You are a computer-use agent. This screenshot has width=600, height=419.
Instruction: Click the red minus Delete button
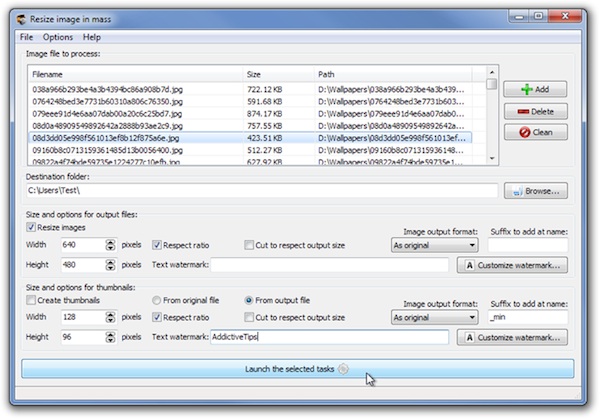(535, 111)
